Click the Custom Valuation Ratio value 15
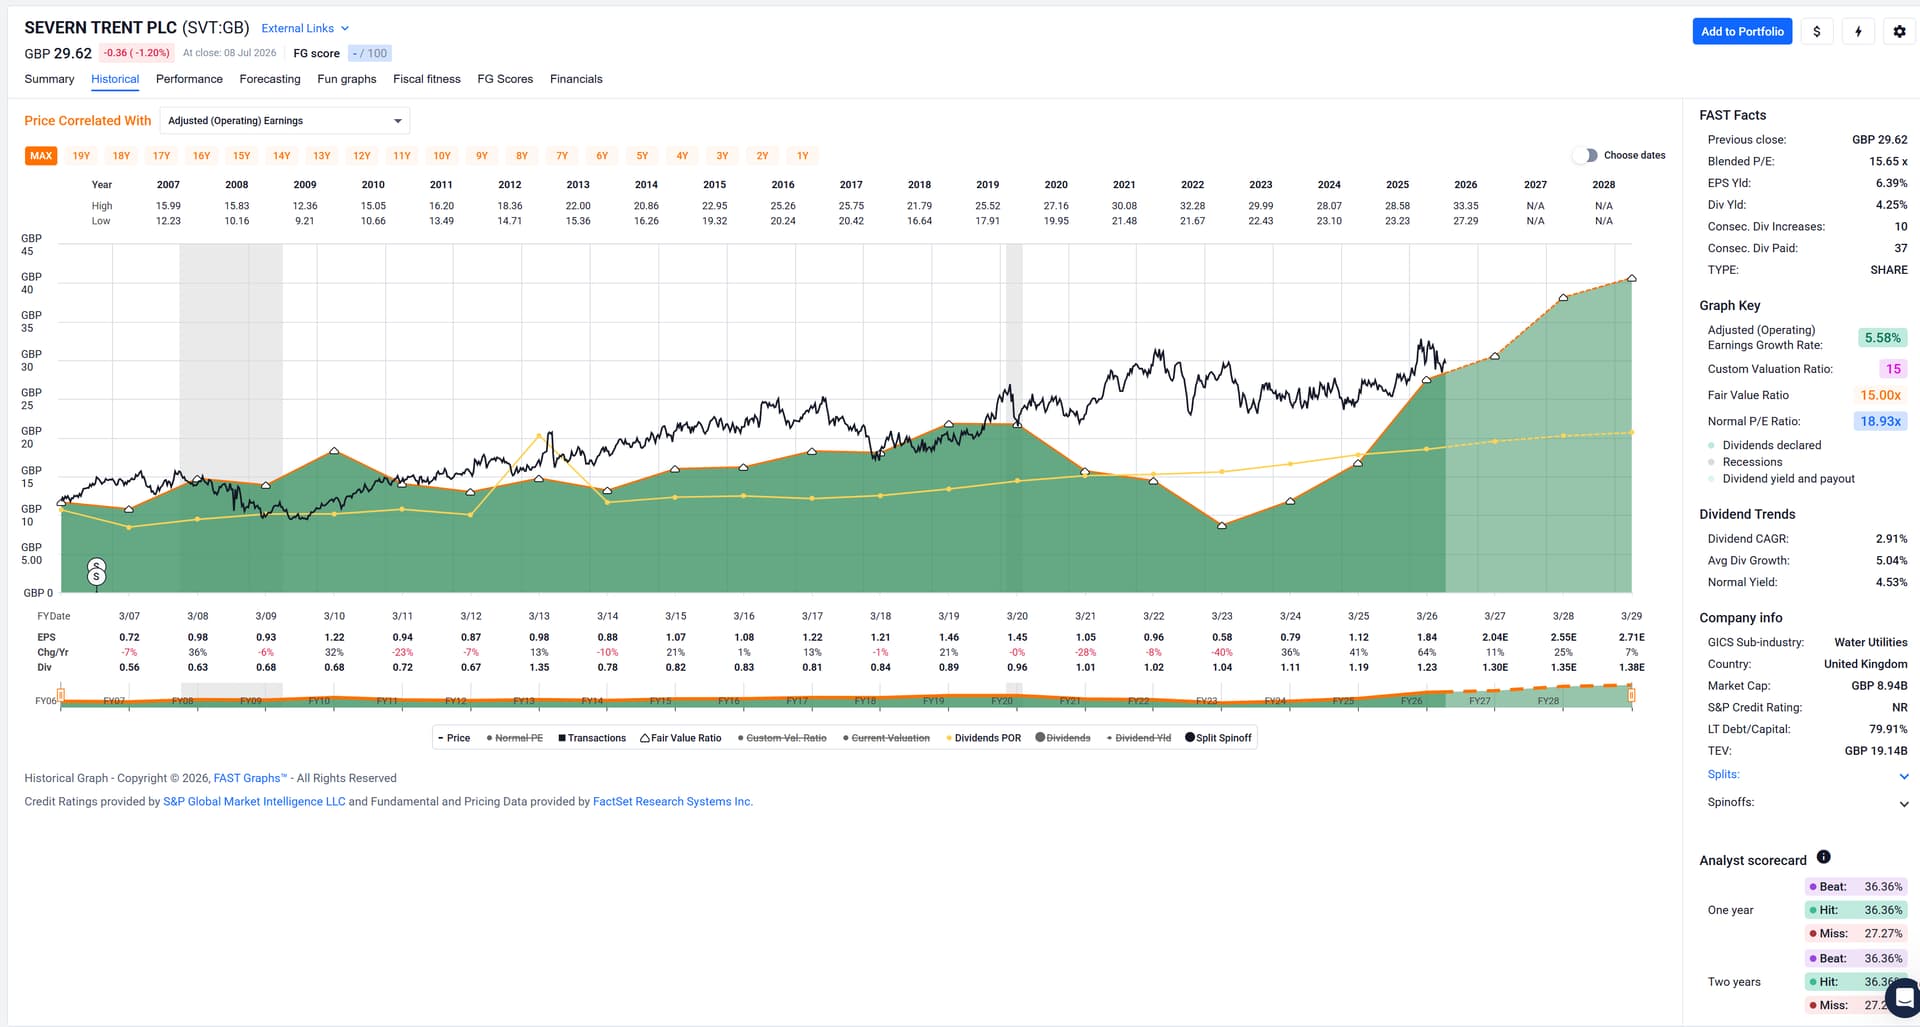 tap(1892, 369)
